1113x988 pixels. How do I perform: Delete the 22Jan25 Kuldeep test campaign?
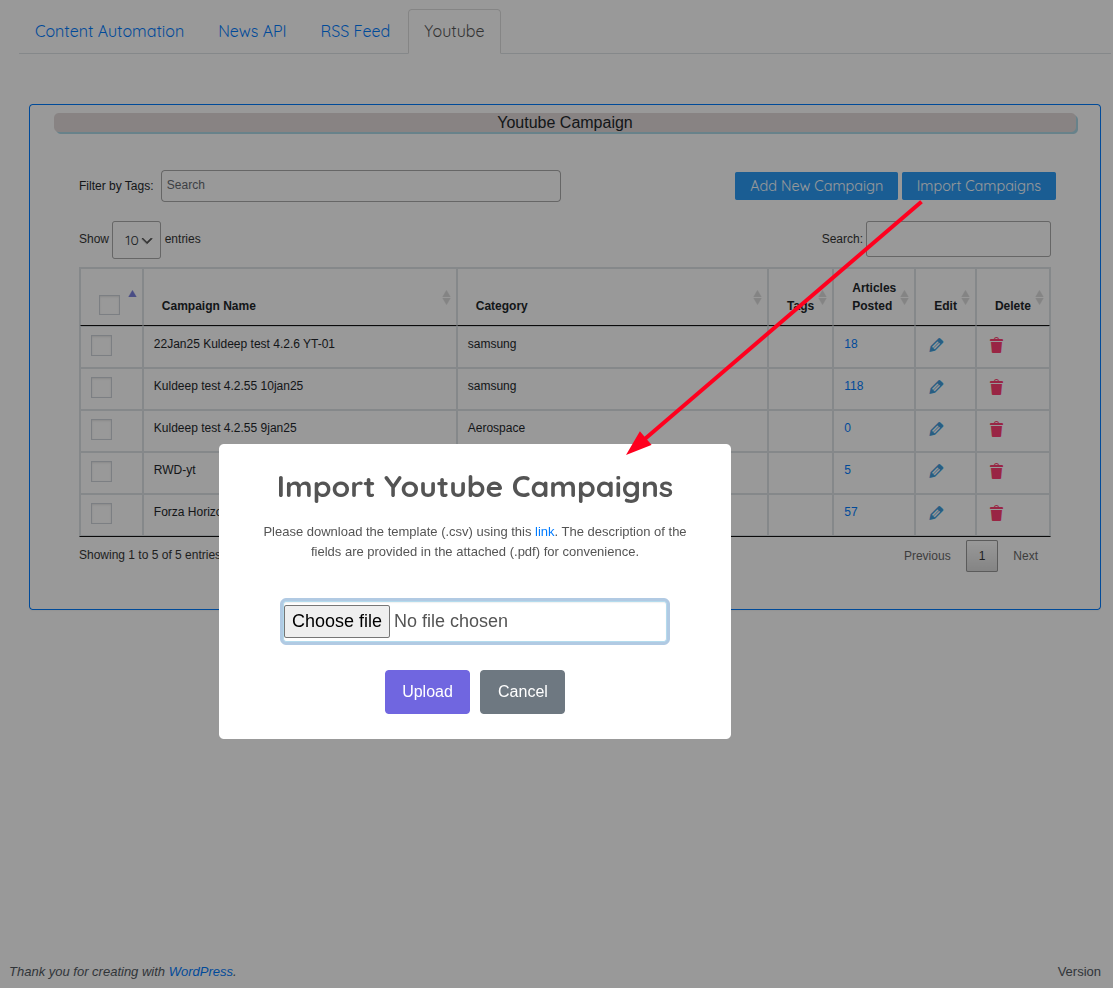click(996, 345)
